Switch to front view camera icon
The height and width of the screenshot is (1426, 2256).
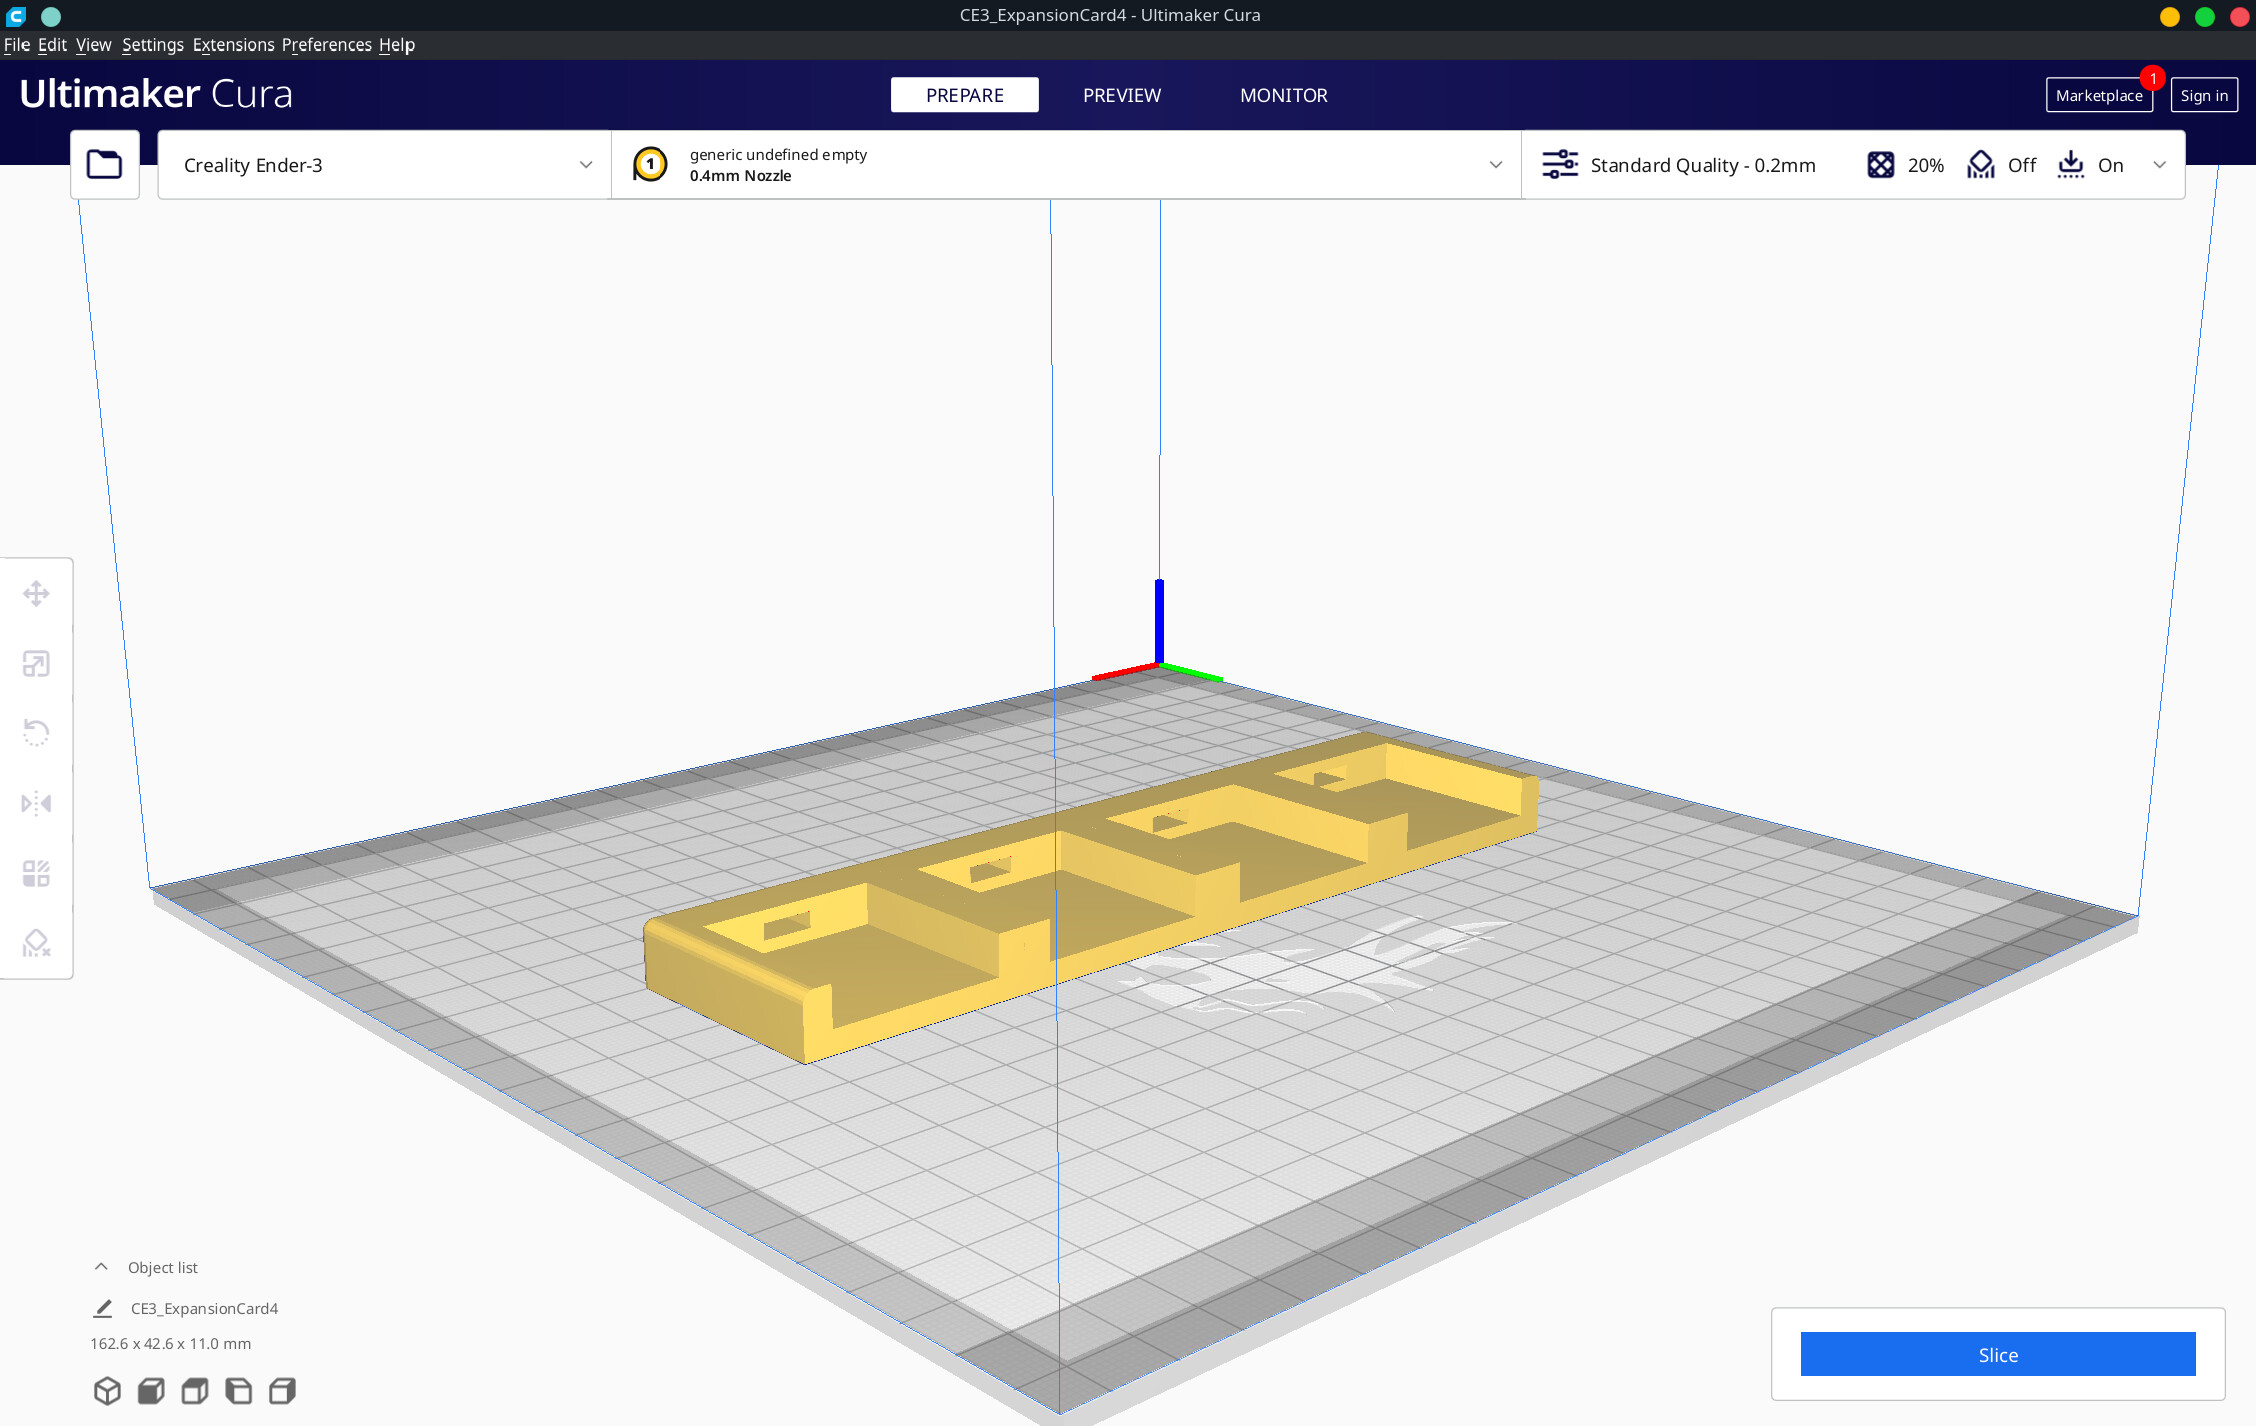click(151, 1391)
